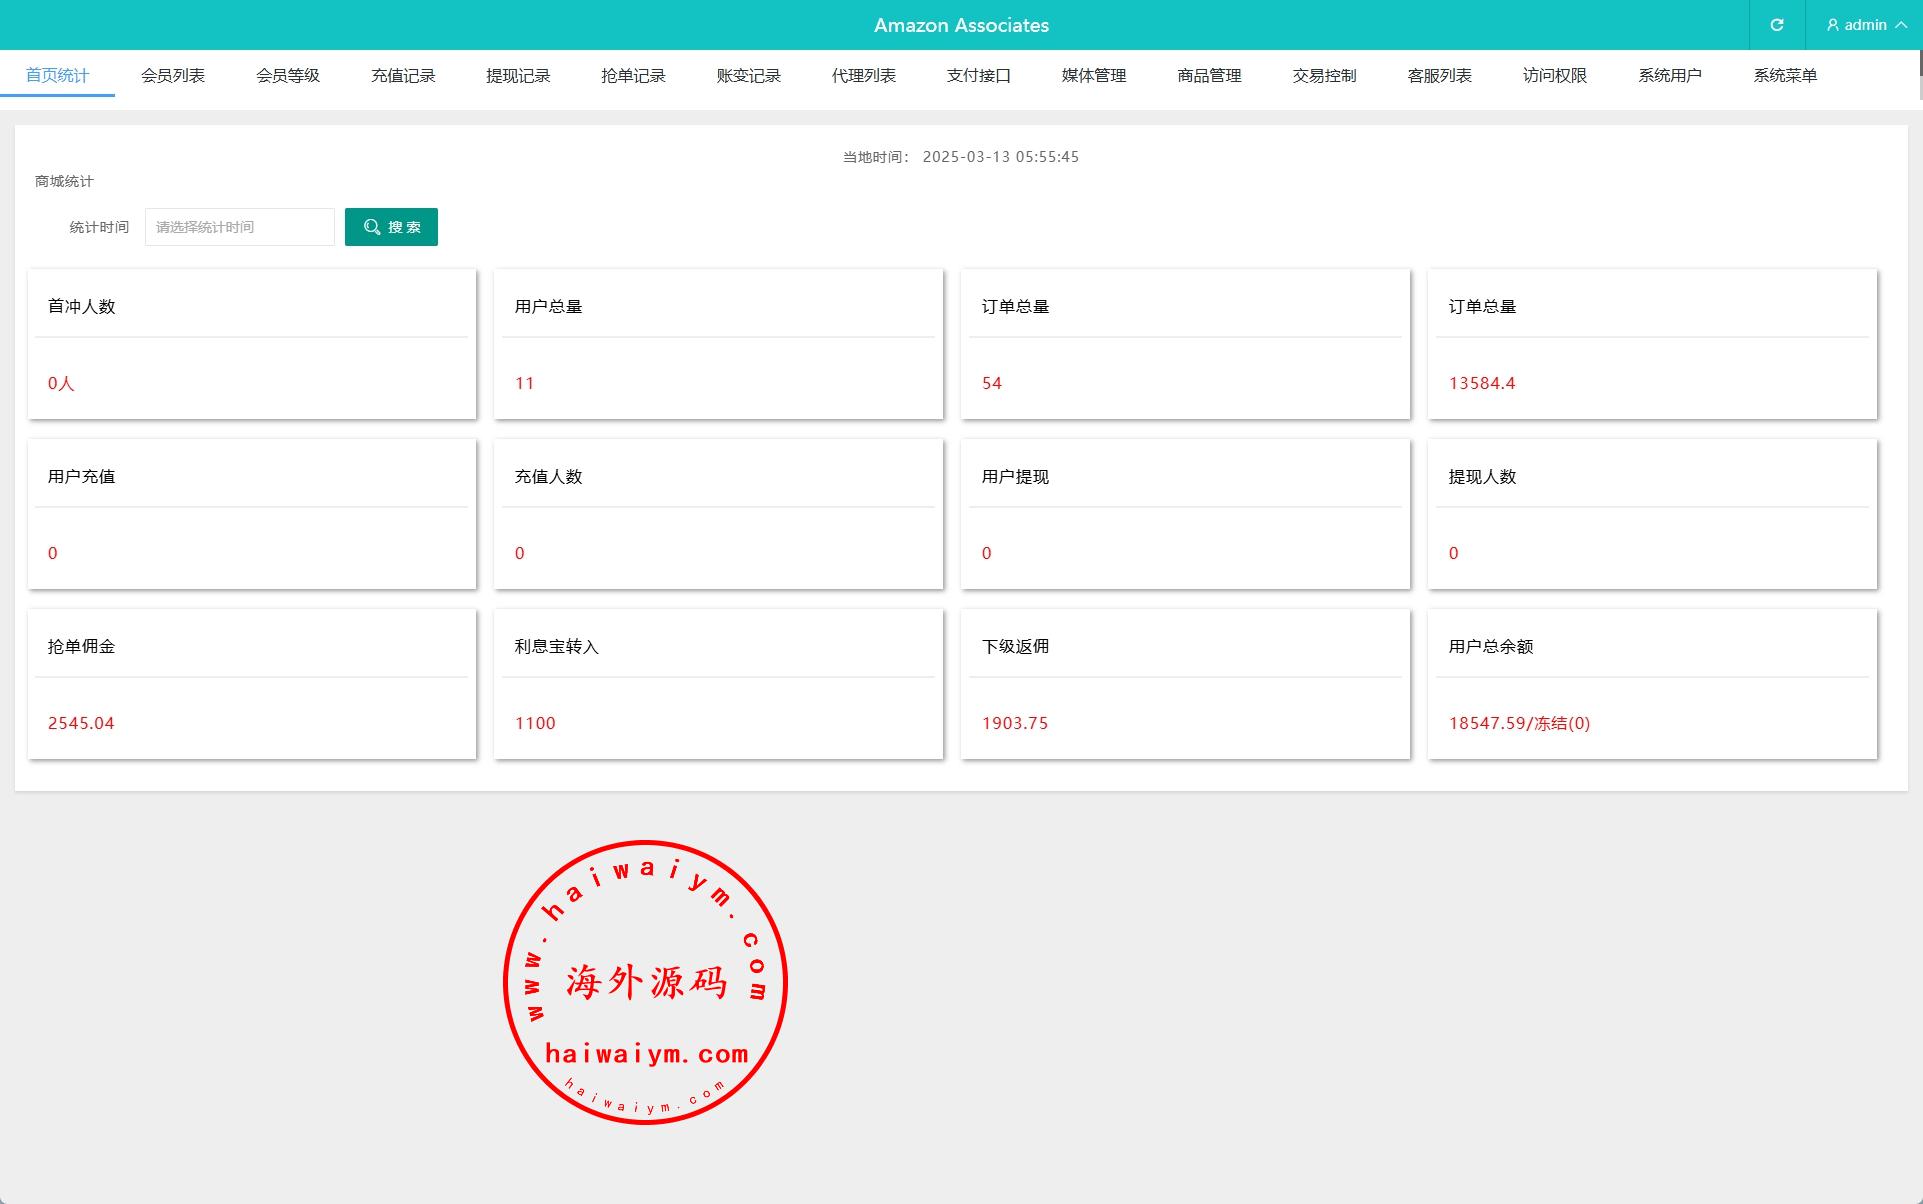
Task: Switch to the 会员等级 tab
Action: tap(288, 76)
